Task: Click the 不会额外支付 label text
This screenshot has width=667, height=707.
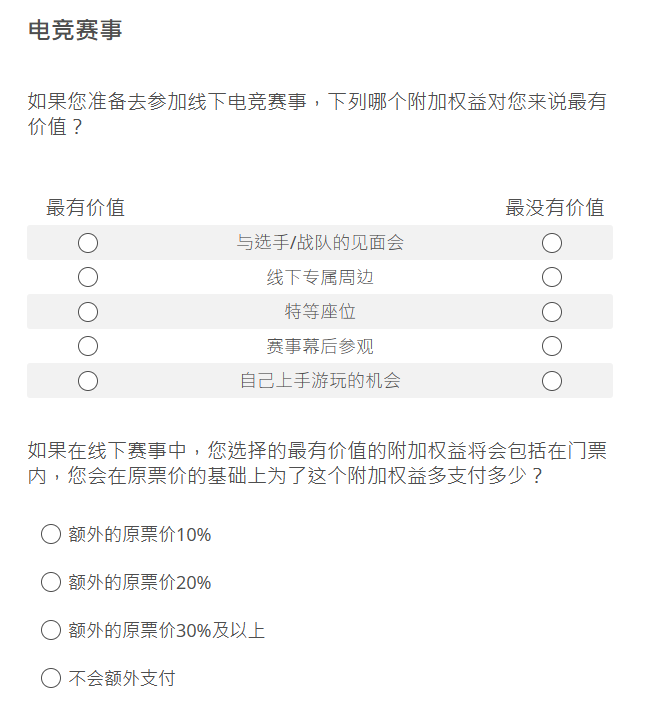Action: coord(122,678)
